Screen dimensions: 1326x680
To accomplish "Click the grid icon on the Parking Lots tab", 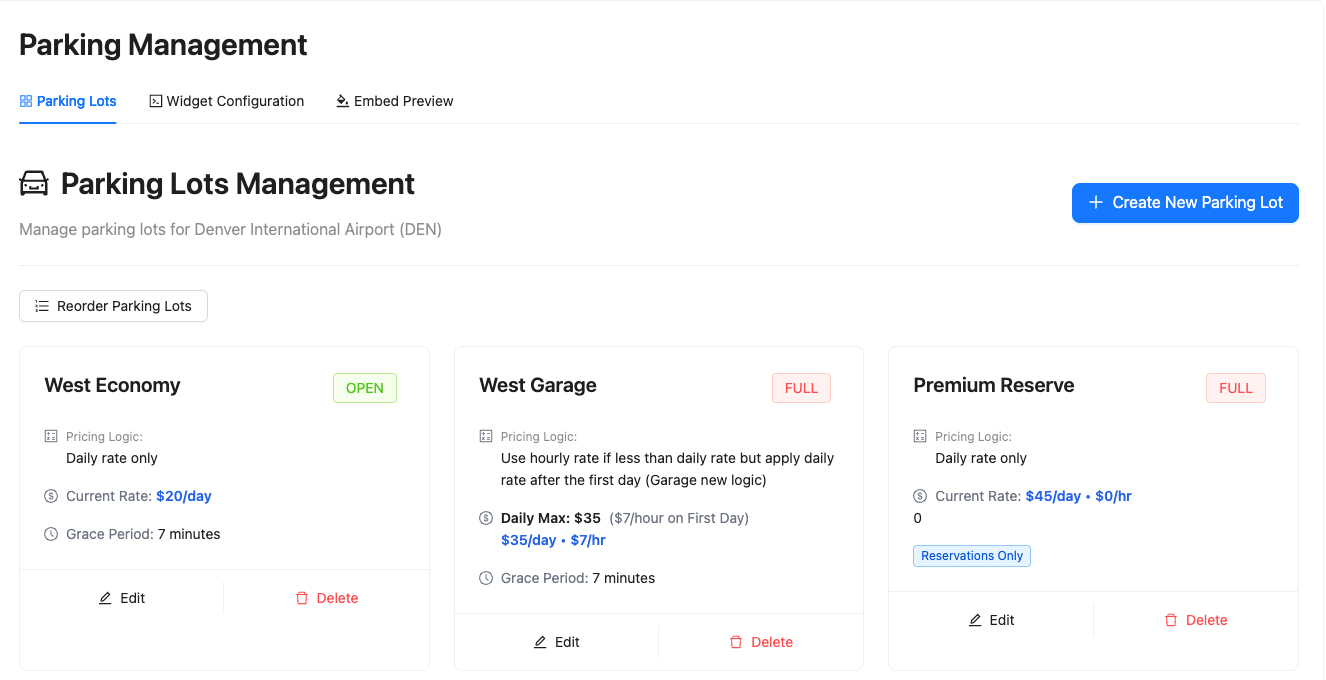I will coord(23,100).
